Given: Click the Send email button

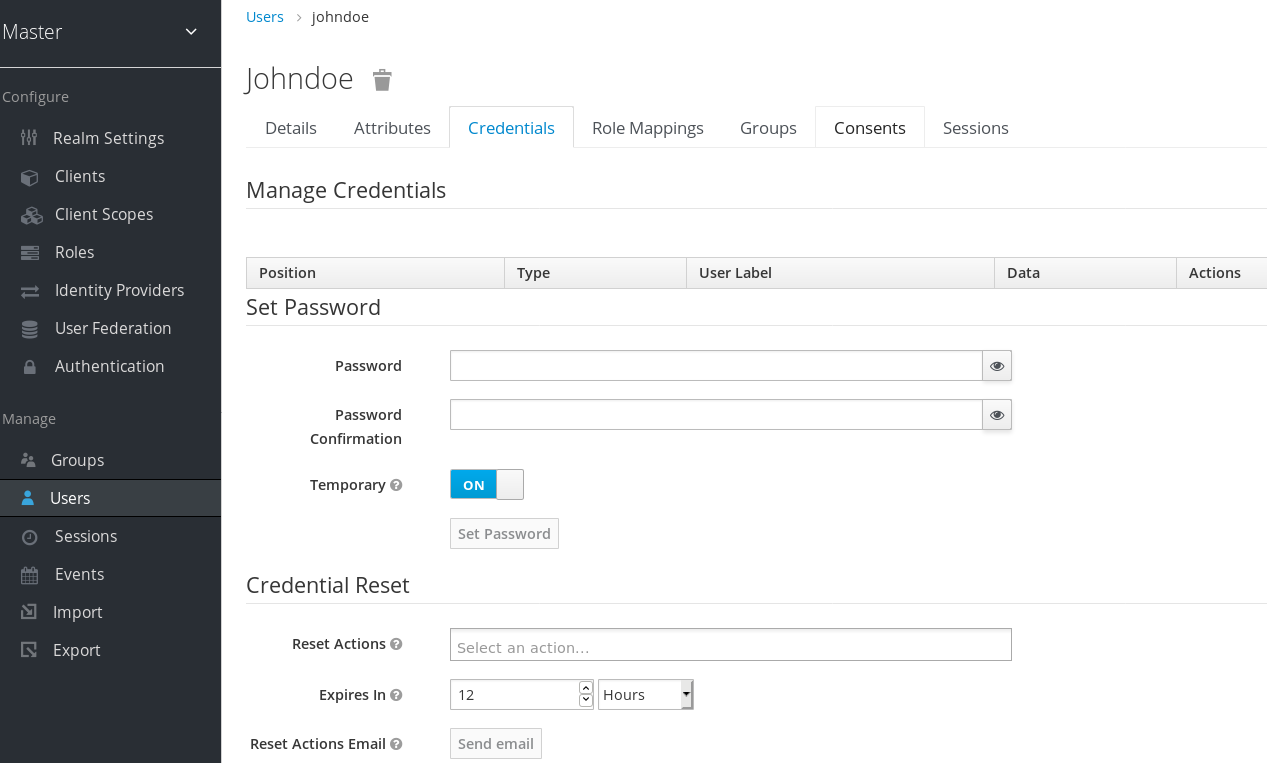Looking at the screenshot, I should [x=496, y=744].
